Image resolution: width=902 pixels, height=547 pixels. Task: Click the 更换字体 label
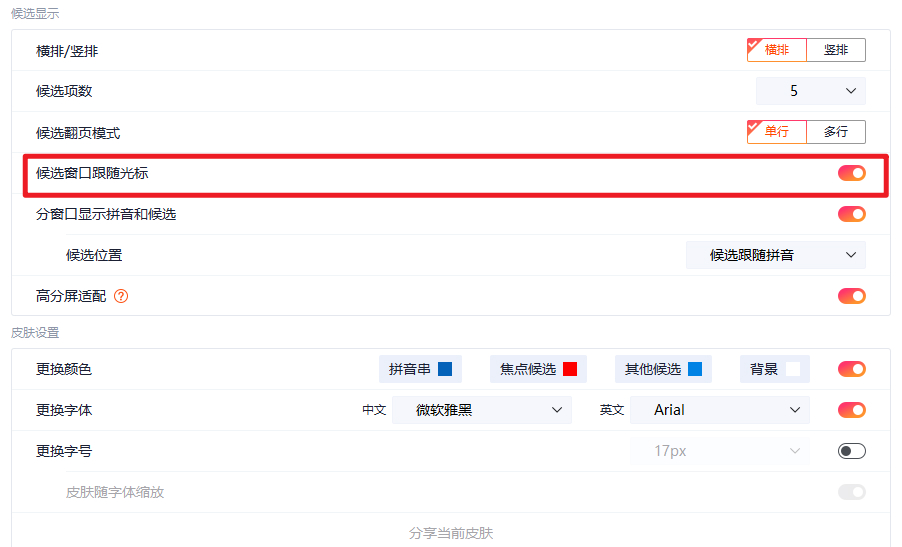64,410
